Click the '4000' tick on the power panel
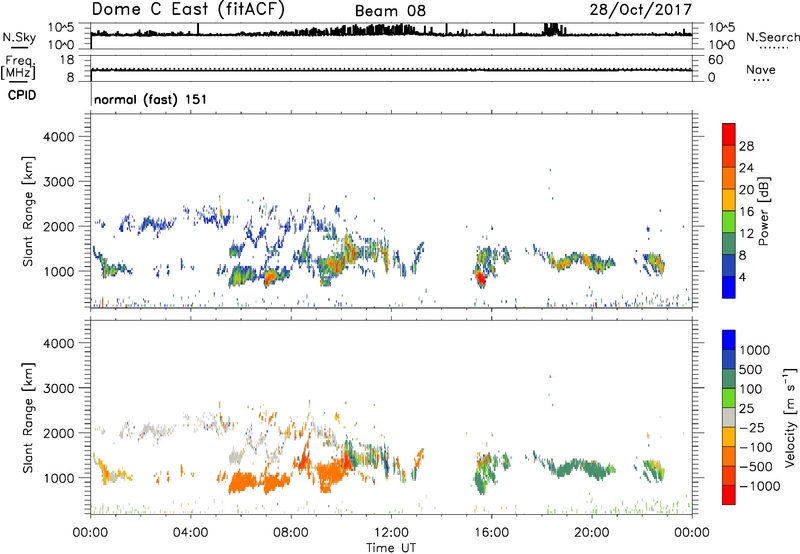 [x=59, y=137]
